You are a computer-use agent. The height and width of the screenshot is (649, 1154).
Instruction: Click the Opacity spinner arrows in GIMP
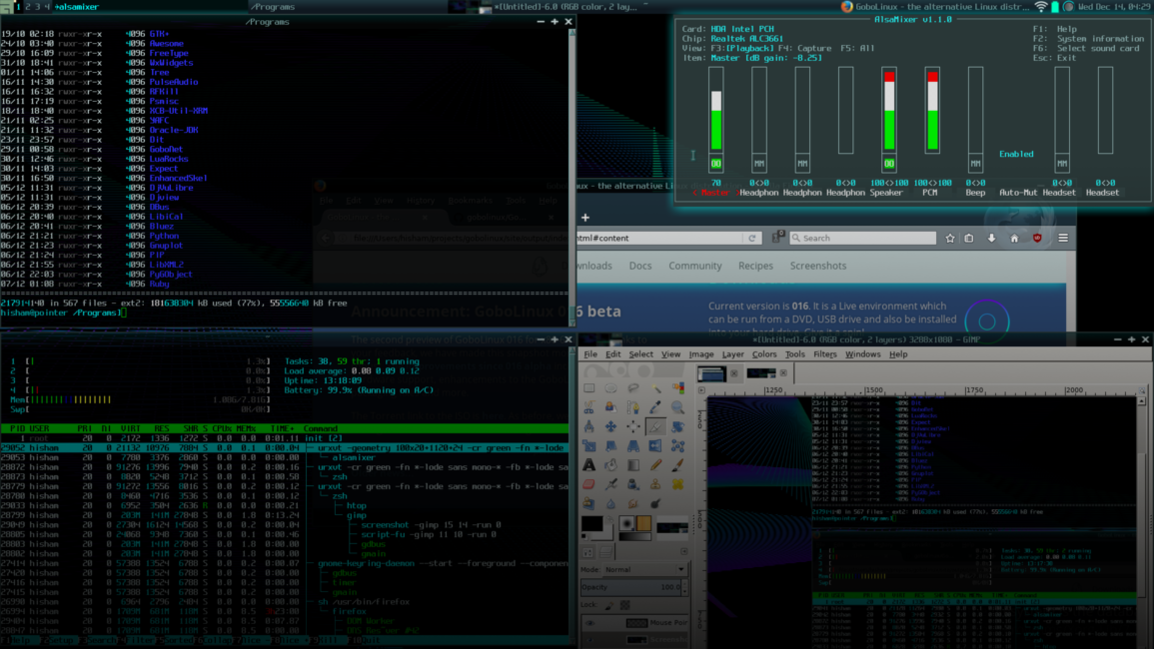[x=684, y=587]
